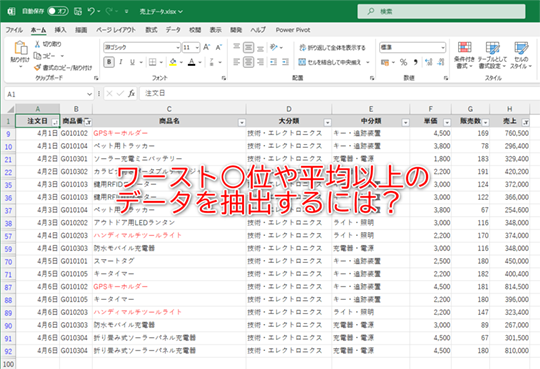Click the decrease indent icon

(x=273, y=62)
